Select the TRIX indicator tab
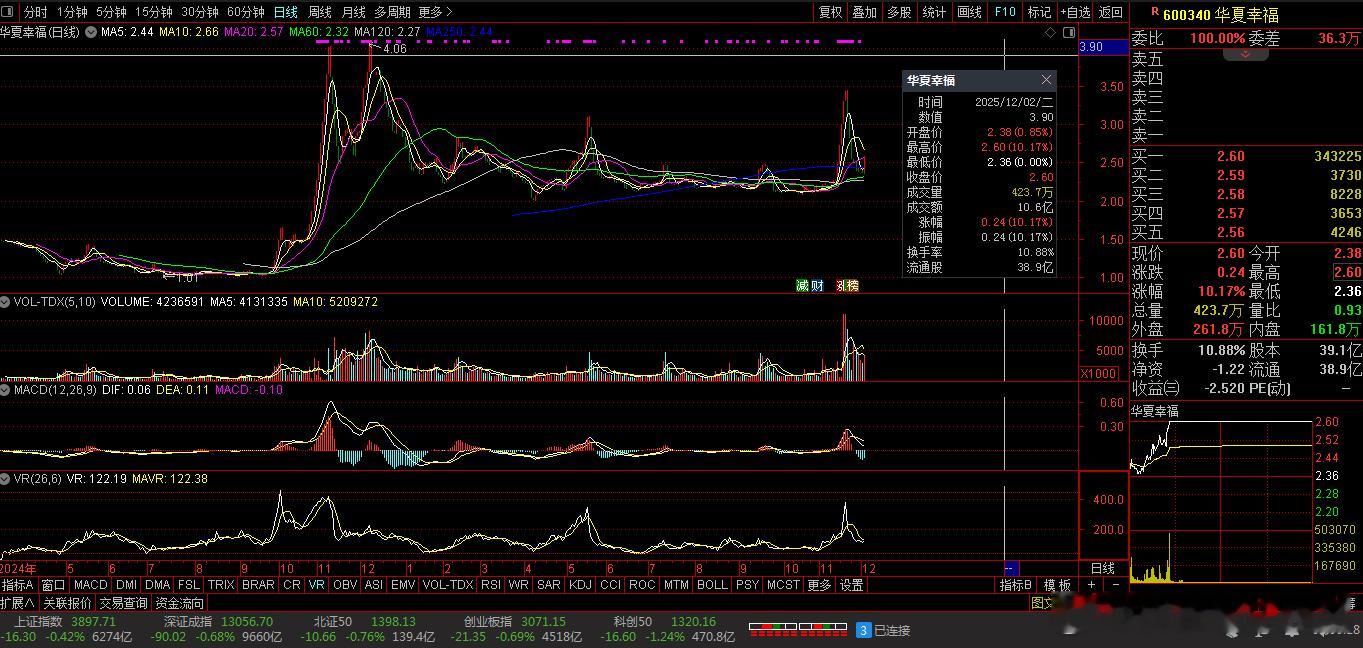Screen dimensions: 1363x648 pos(221,585)
